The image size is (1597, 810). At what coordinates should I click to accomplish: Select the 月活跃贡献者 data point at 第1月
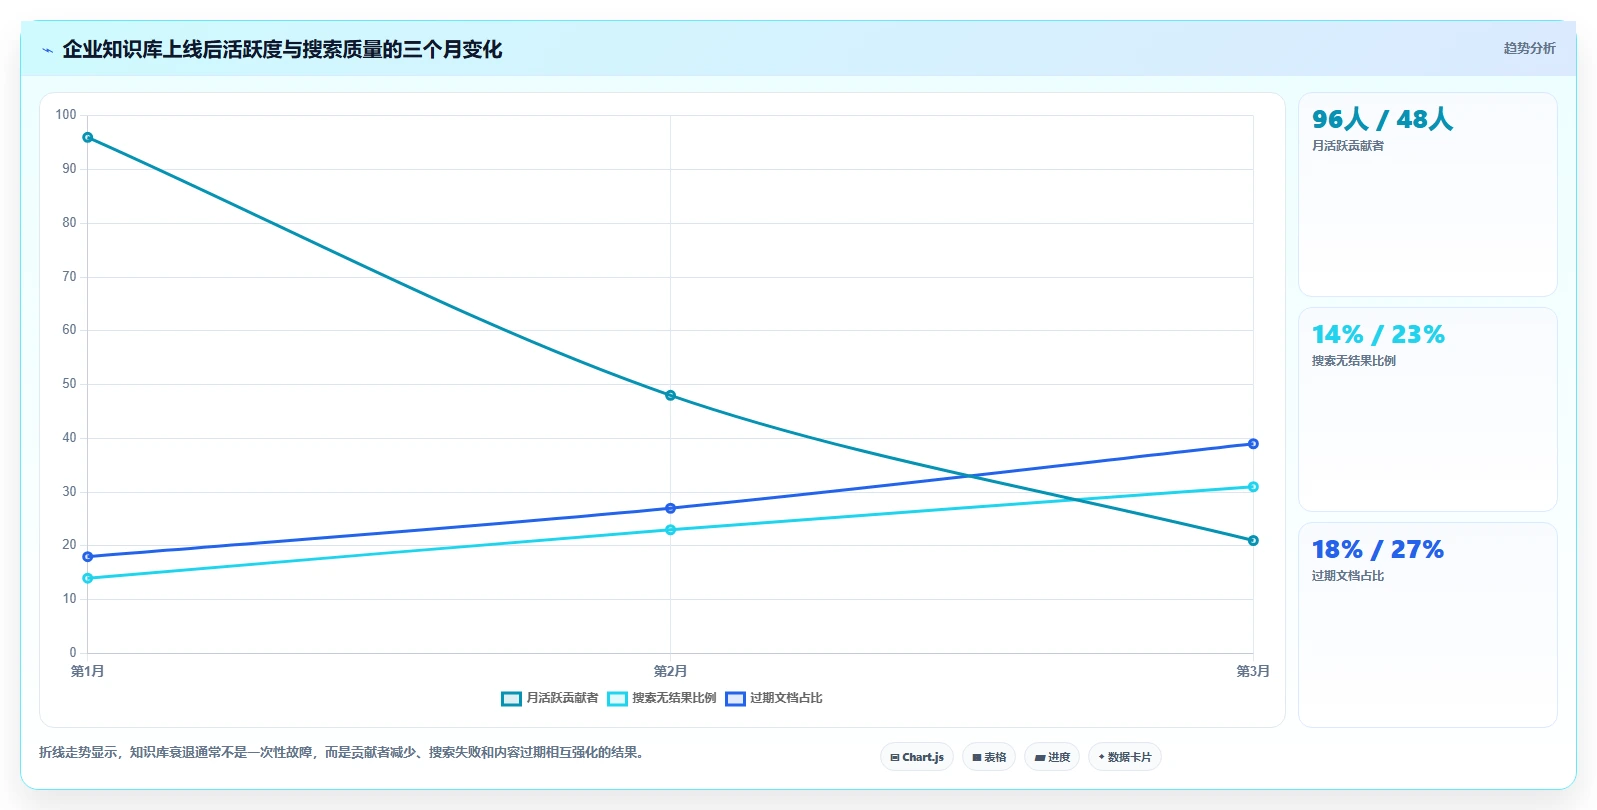point(88,138)
